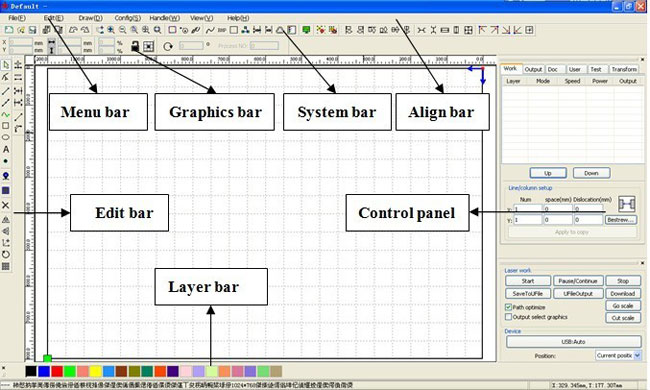Choose the Text tool marked A

pos(6,149)
